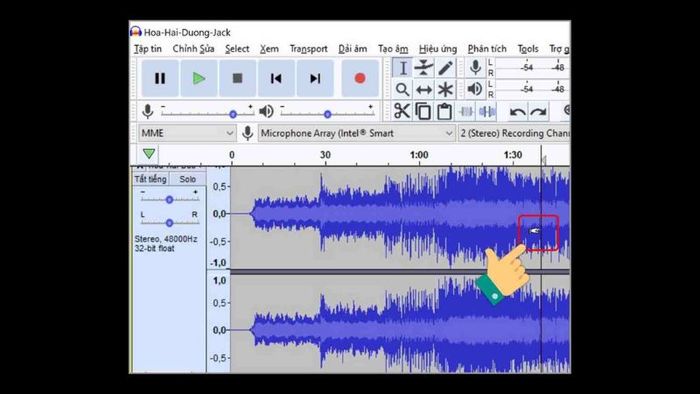Click the playback meter speaker icon
Viewport: 700px width, 394px height.
click(475, 89)
